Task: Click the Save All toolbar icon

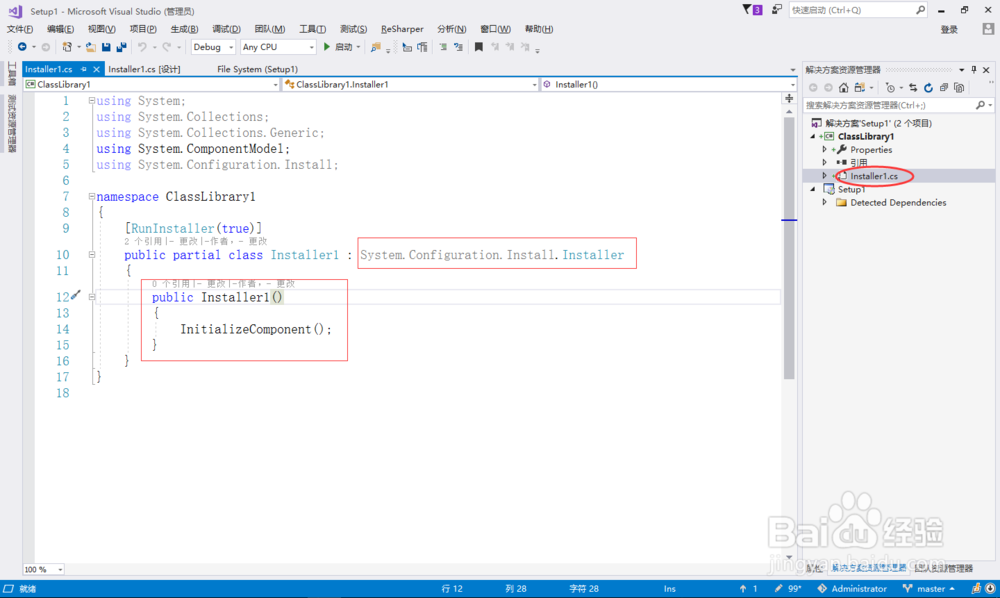Action: [121, 47]
